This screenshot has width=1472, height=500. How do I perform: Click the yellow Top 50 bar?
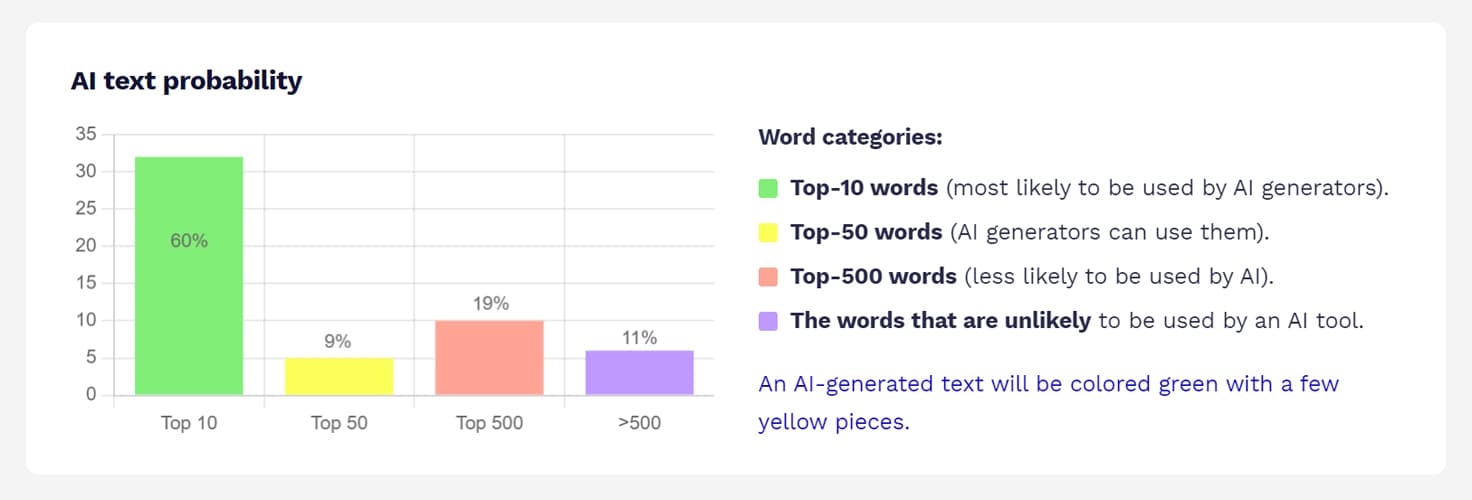(x=339, y=377)
